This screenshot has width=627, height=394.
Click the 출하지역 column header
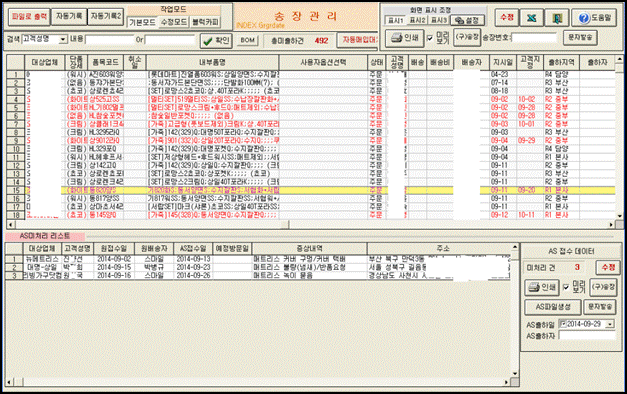point(561,62)
